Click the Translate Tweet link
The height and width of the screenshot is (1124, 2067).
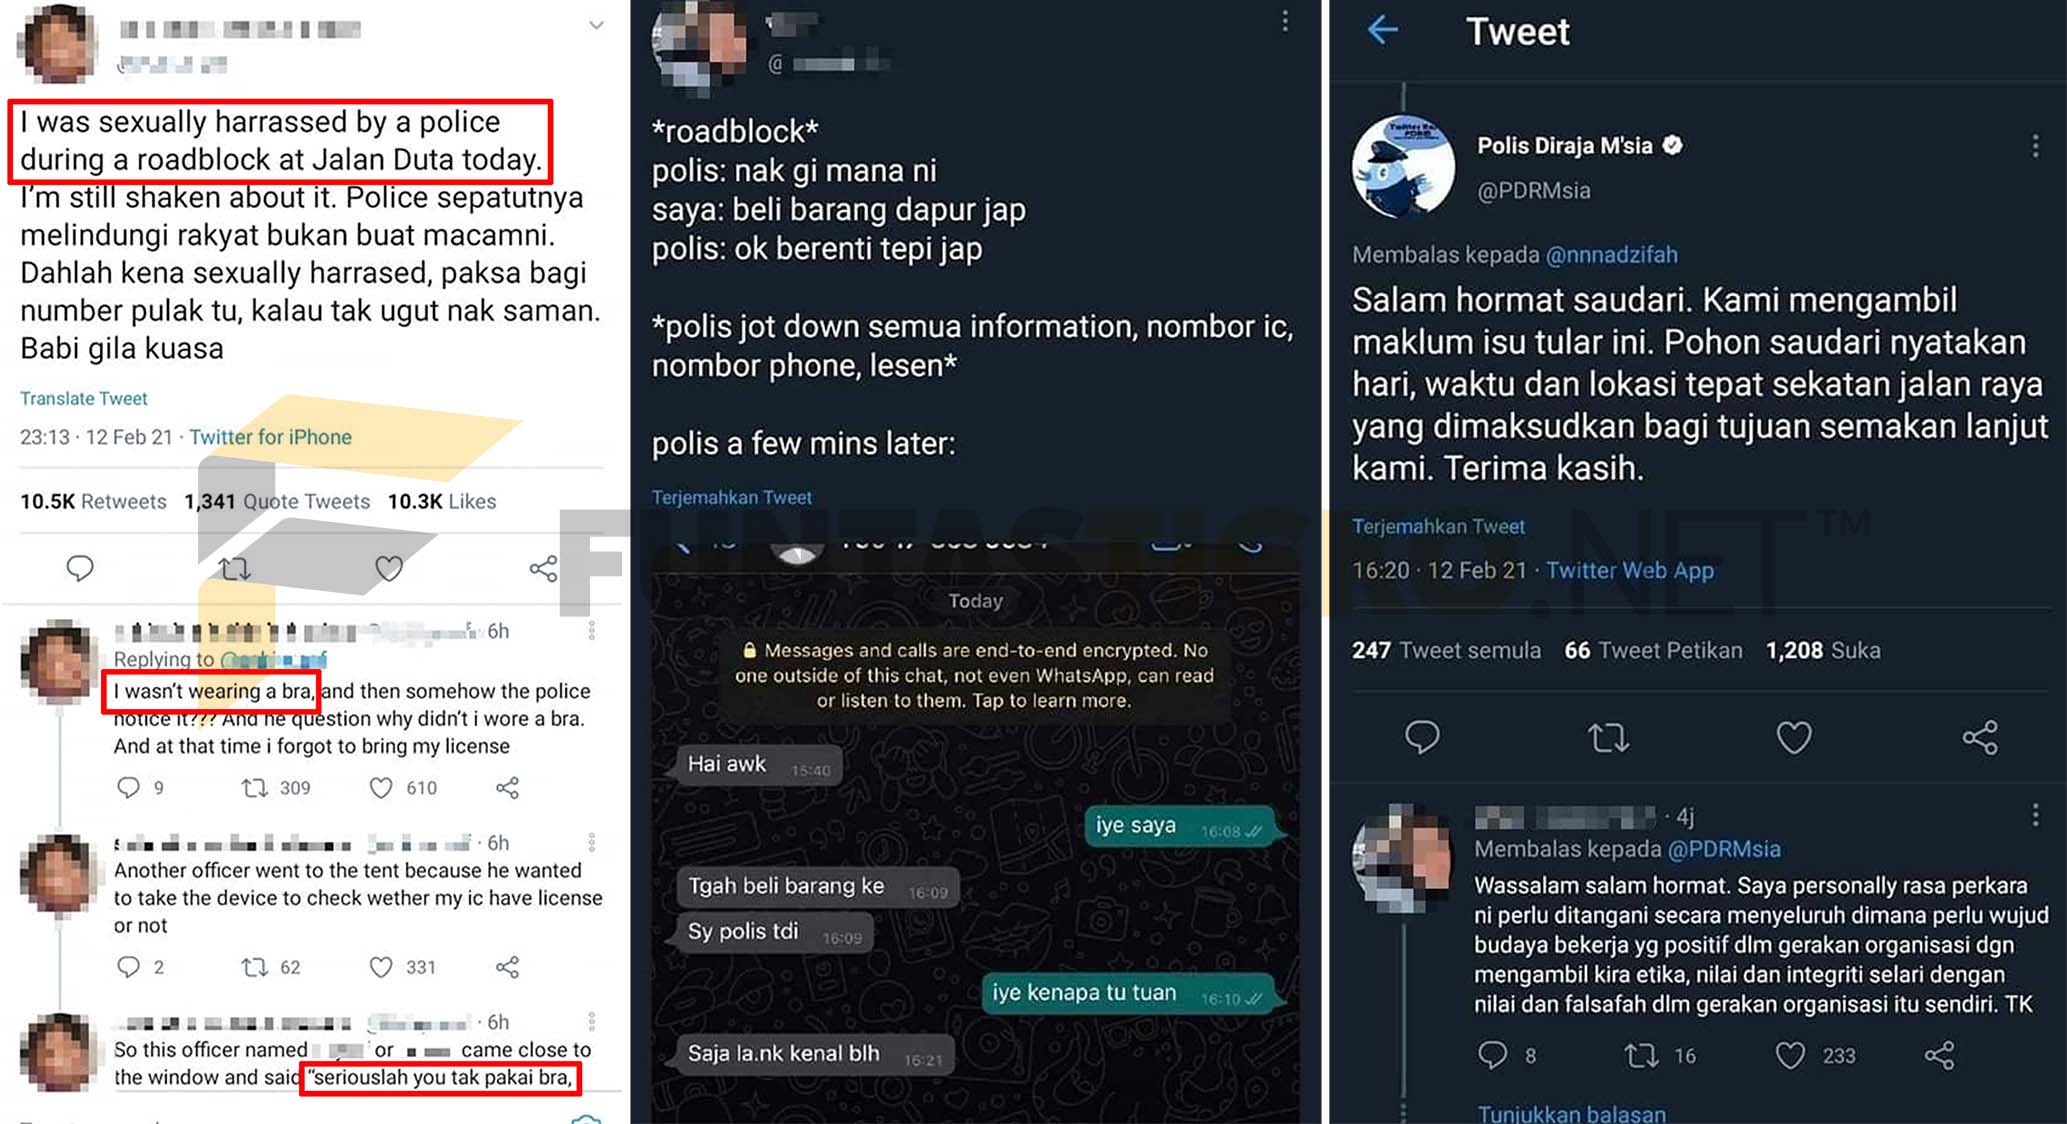(x=83, y=398)
